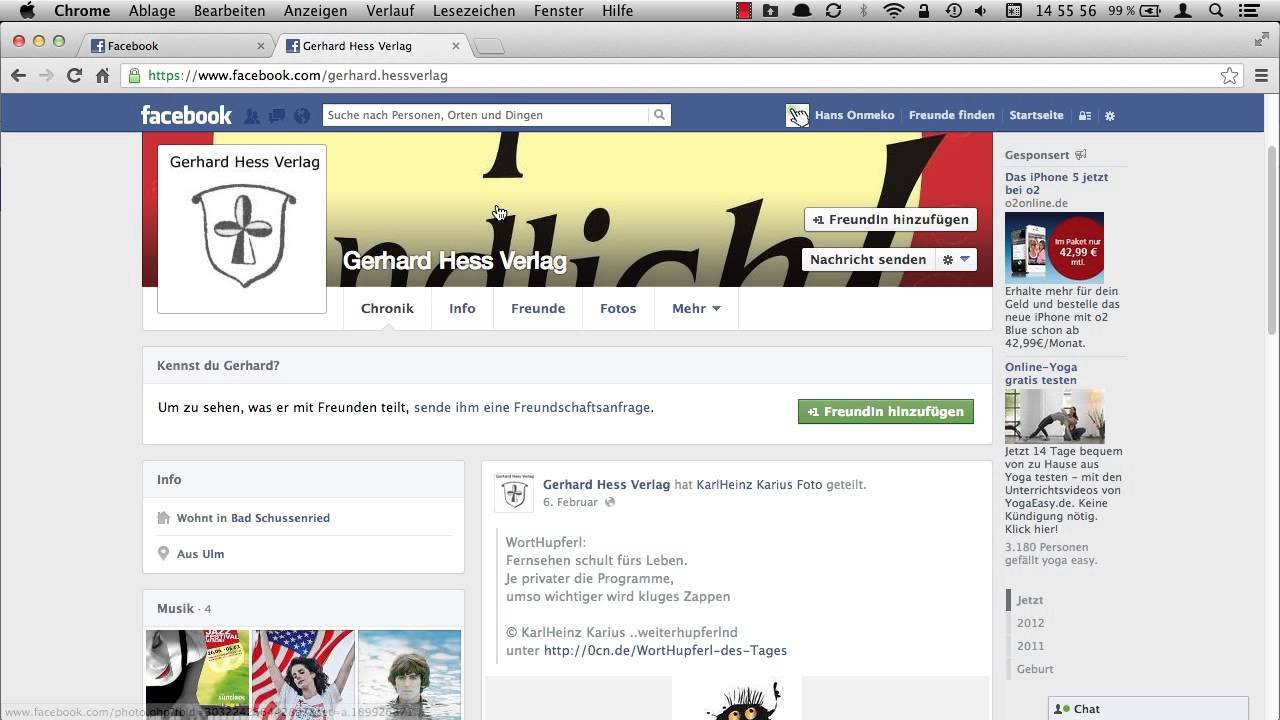The width and height of the screenshot is (1280, 720).
Task: Expand the Mehr dropdown tab
Action: (696, 309)
